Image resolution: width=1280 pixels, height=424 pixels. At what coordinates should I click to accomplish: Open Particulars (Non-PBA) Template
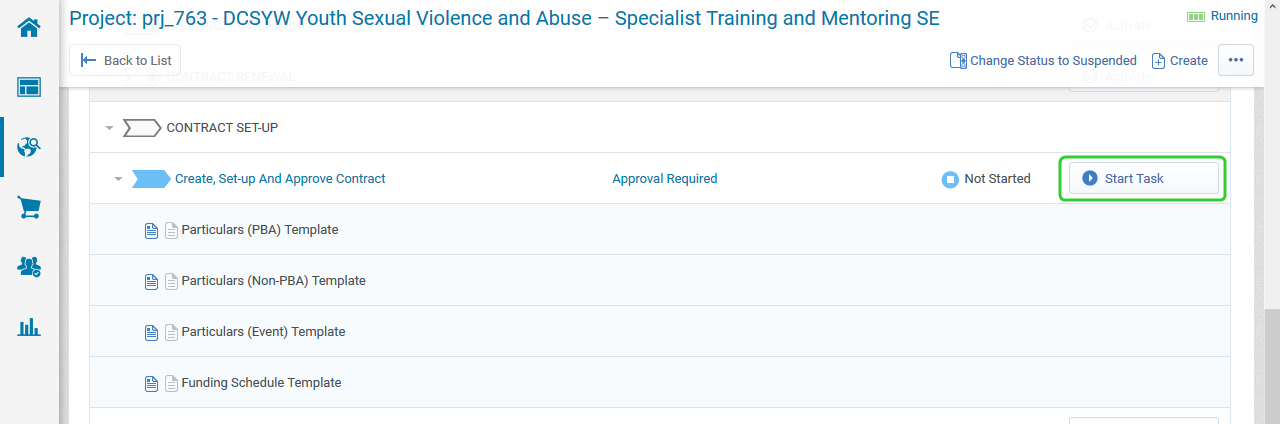pyautogui.click(x=274, y=281)
